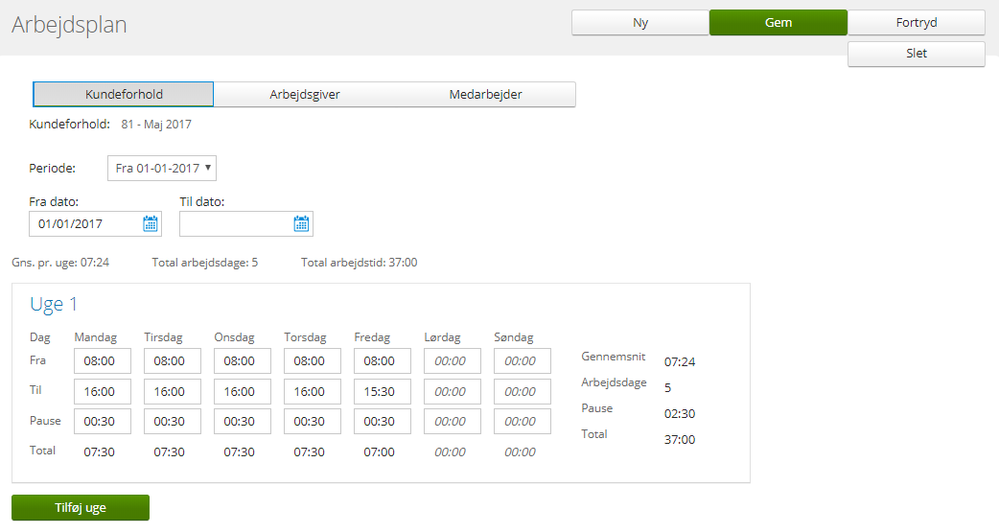Screen dimensions: 999x531
Task: Cancel changes with the Fortryd button
Action: [916, 22]
